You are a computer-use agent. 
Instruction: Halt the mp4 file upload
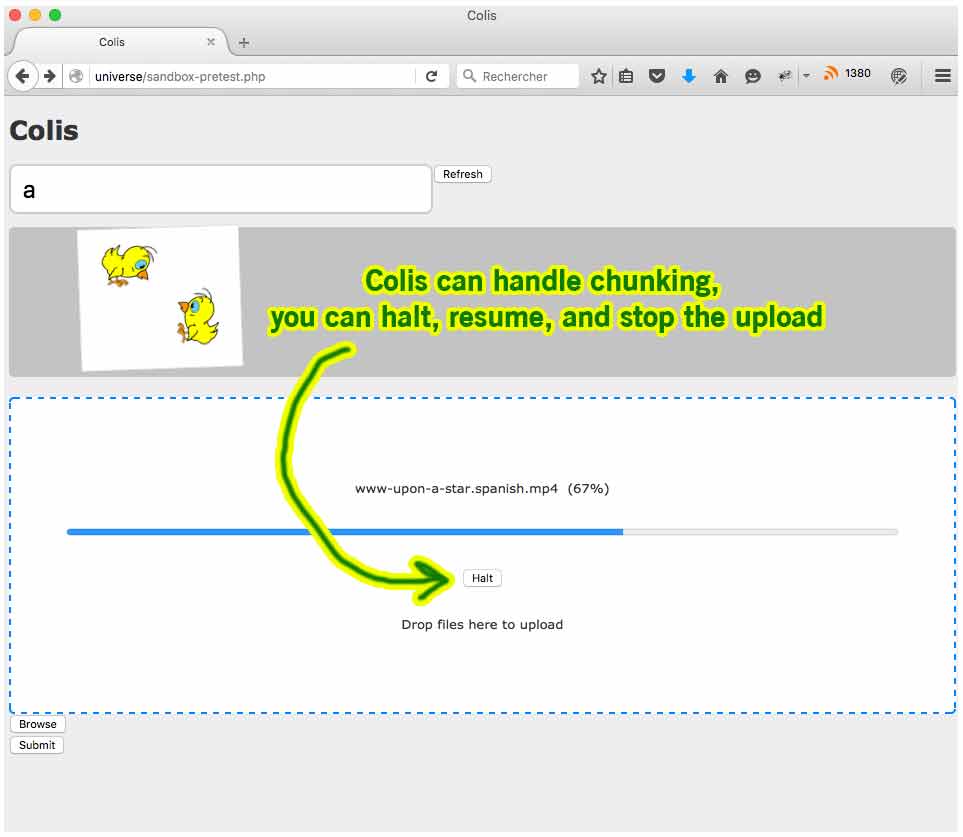point(482,578)
